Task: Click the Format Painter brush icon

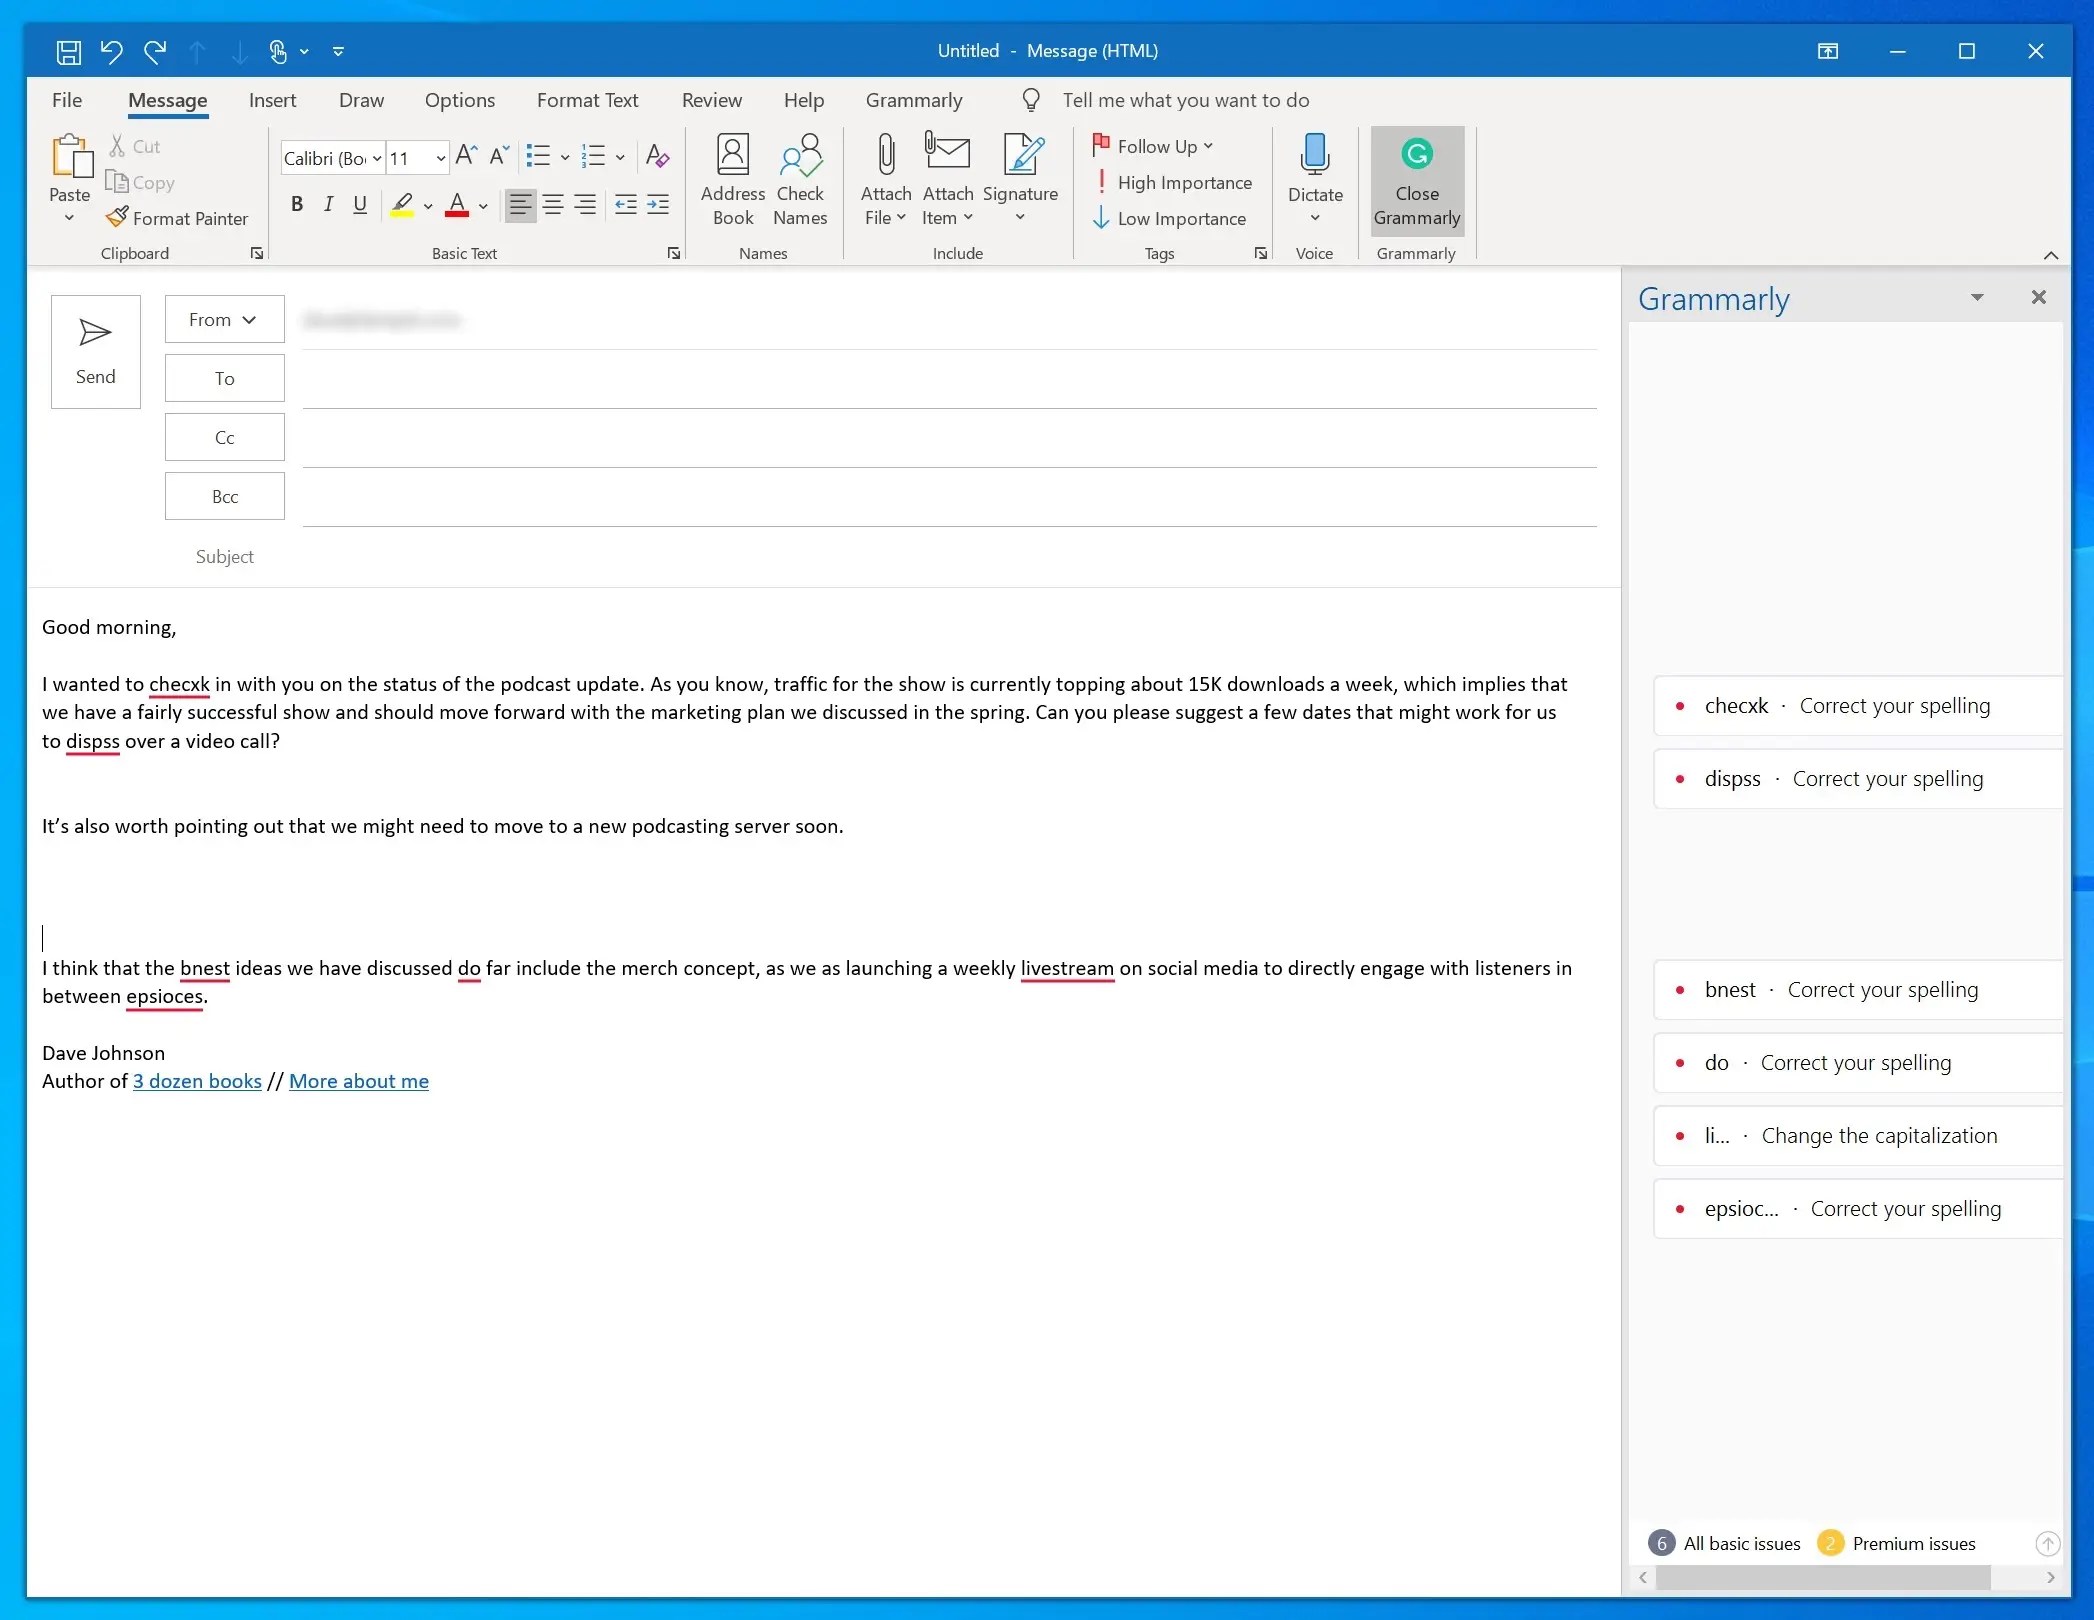Action: (x=118, y=217)
